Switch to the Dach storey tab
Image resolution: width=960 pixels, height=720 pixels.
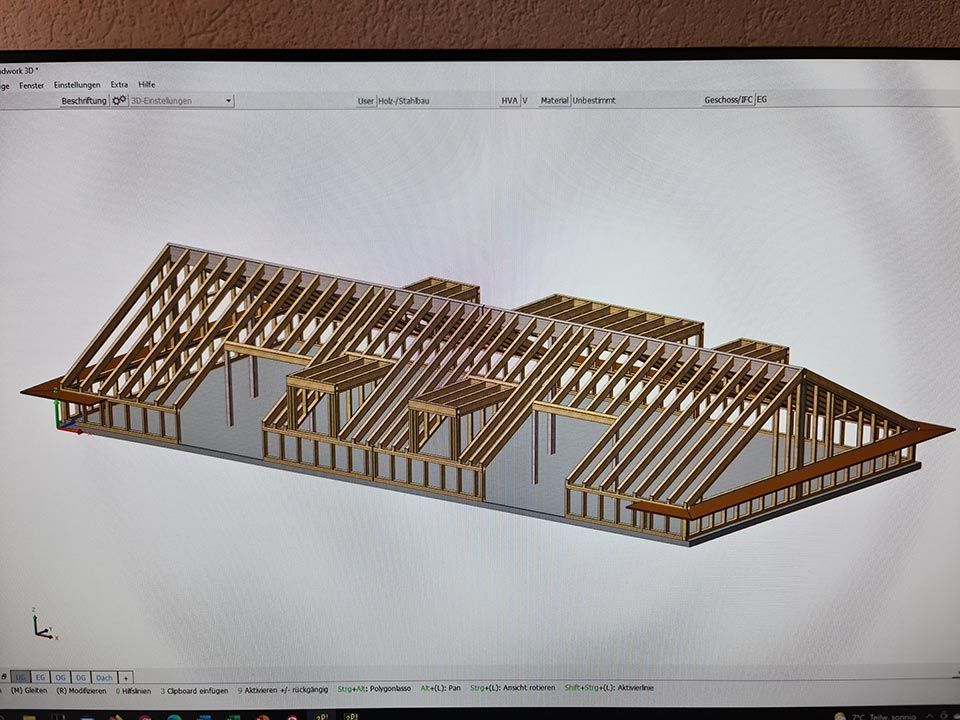[x=104, y=676]
